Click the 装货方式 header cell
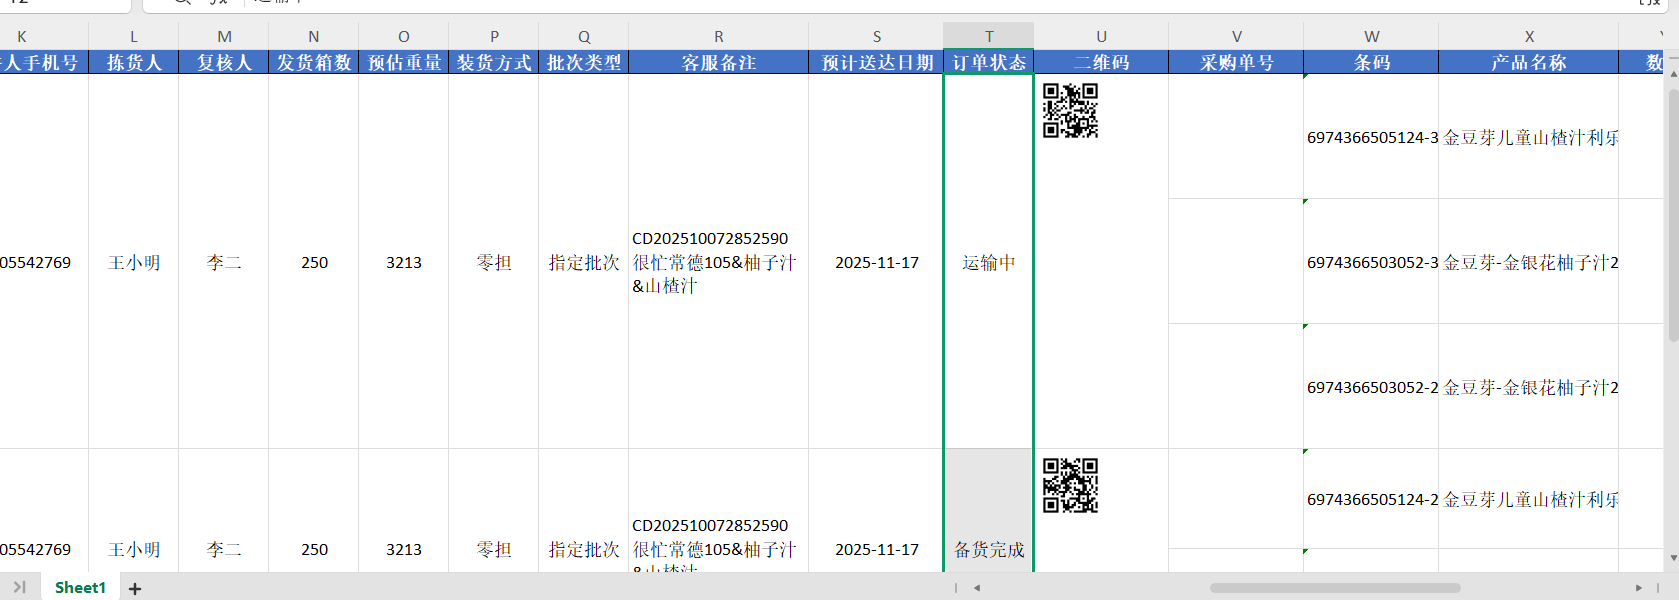Viewport: 1679px width, 600px height. [494, 62]
